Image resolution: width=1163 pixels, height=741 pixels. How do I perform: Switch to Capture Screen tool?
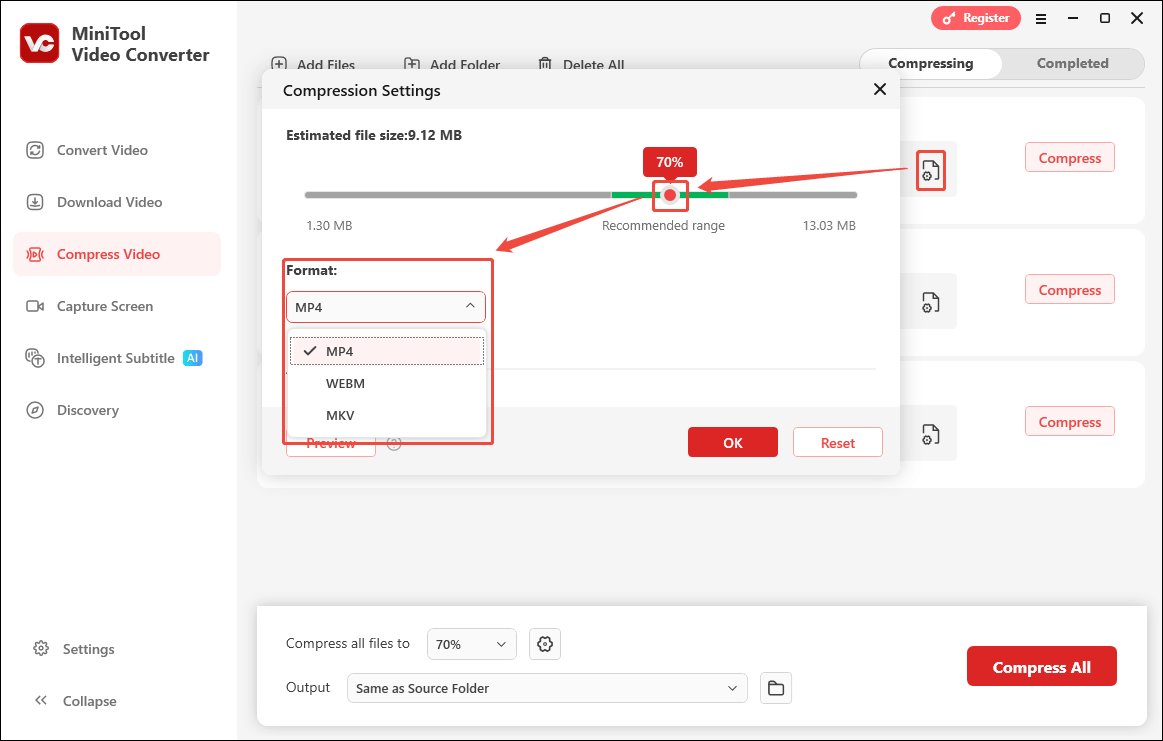[x=103, y=306]
